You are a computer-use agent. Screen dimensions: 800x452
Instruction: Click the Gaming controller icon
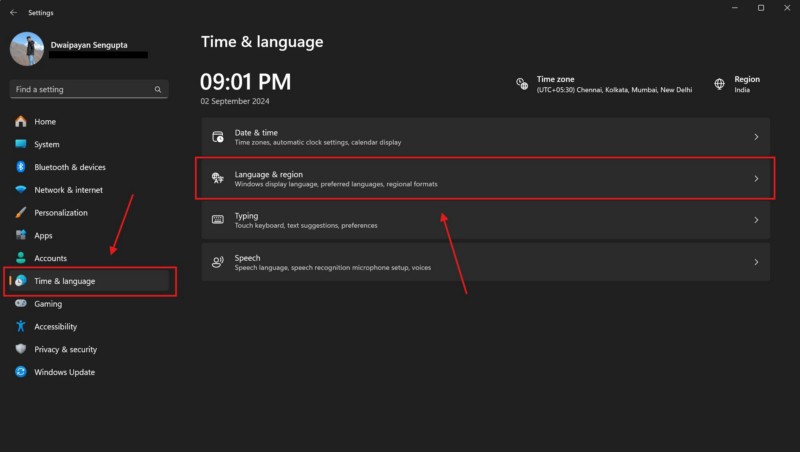coord(21,304)
